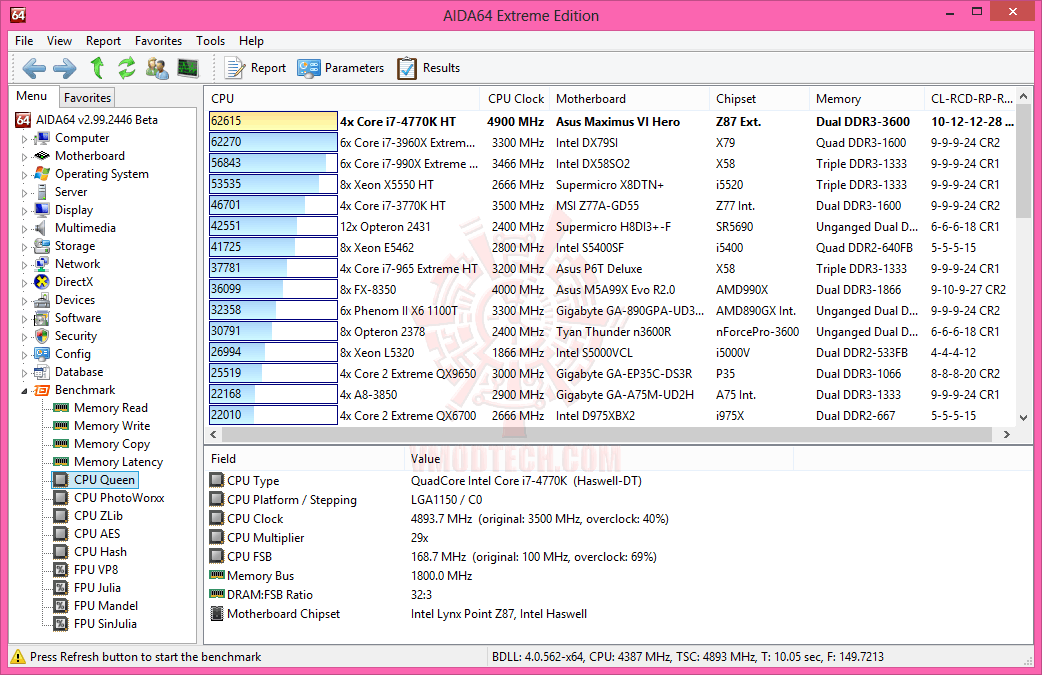This screenshot has width=1042, height=675.
Task: Open the File menu
Action: coord(24,41)
